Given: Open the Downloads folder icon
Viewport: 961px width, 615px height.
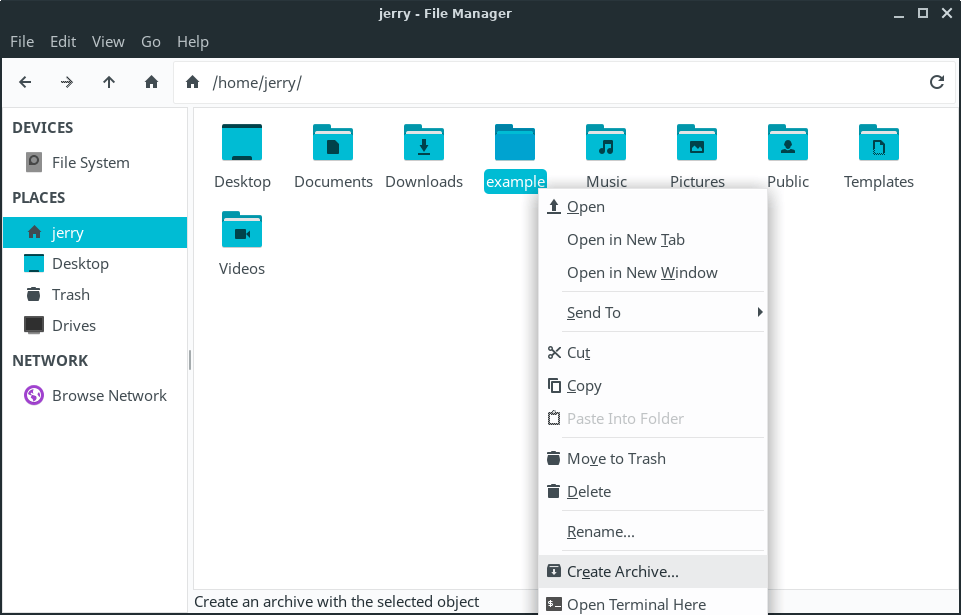Looking at the screenshot, I should [x=424, y=144].
